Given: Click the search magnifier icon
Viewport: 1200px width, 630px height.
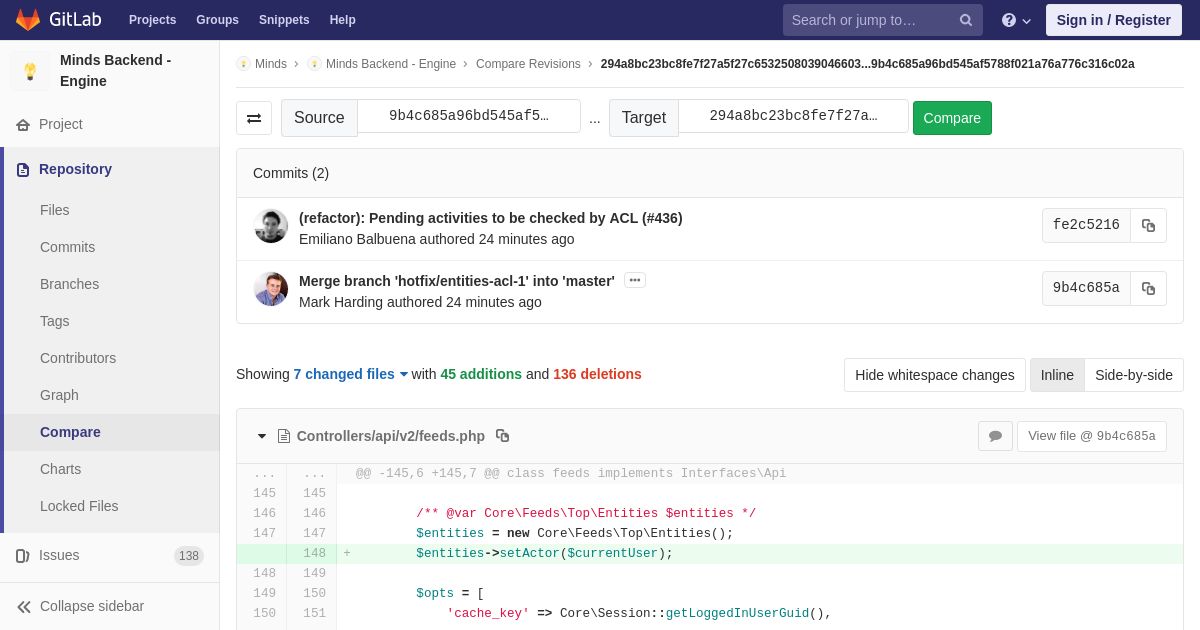Looking at the screenshot, I should 966,20.
